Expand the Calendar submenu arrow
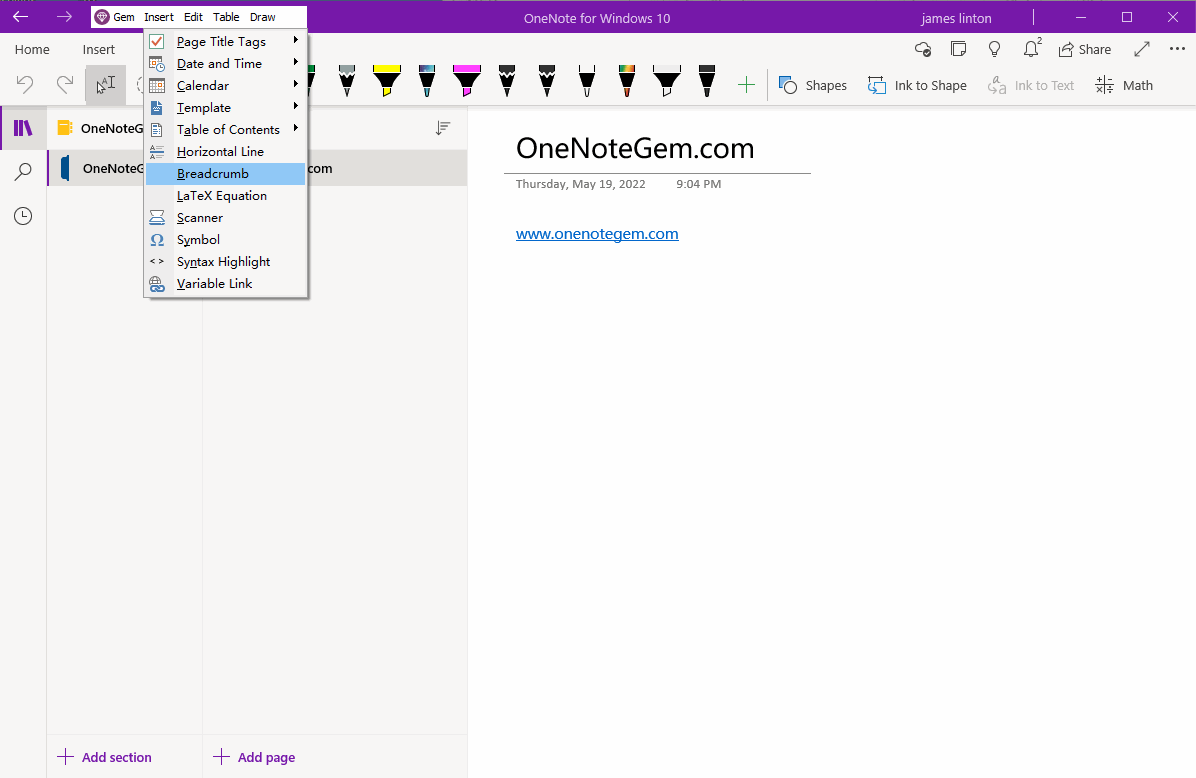The height and width of the screenshot is (778, 1196). [295, 84]
